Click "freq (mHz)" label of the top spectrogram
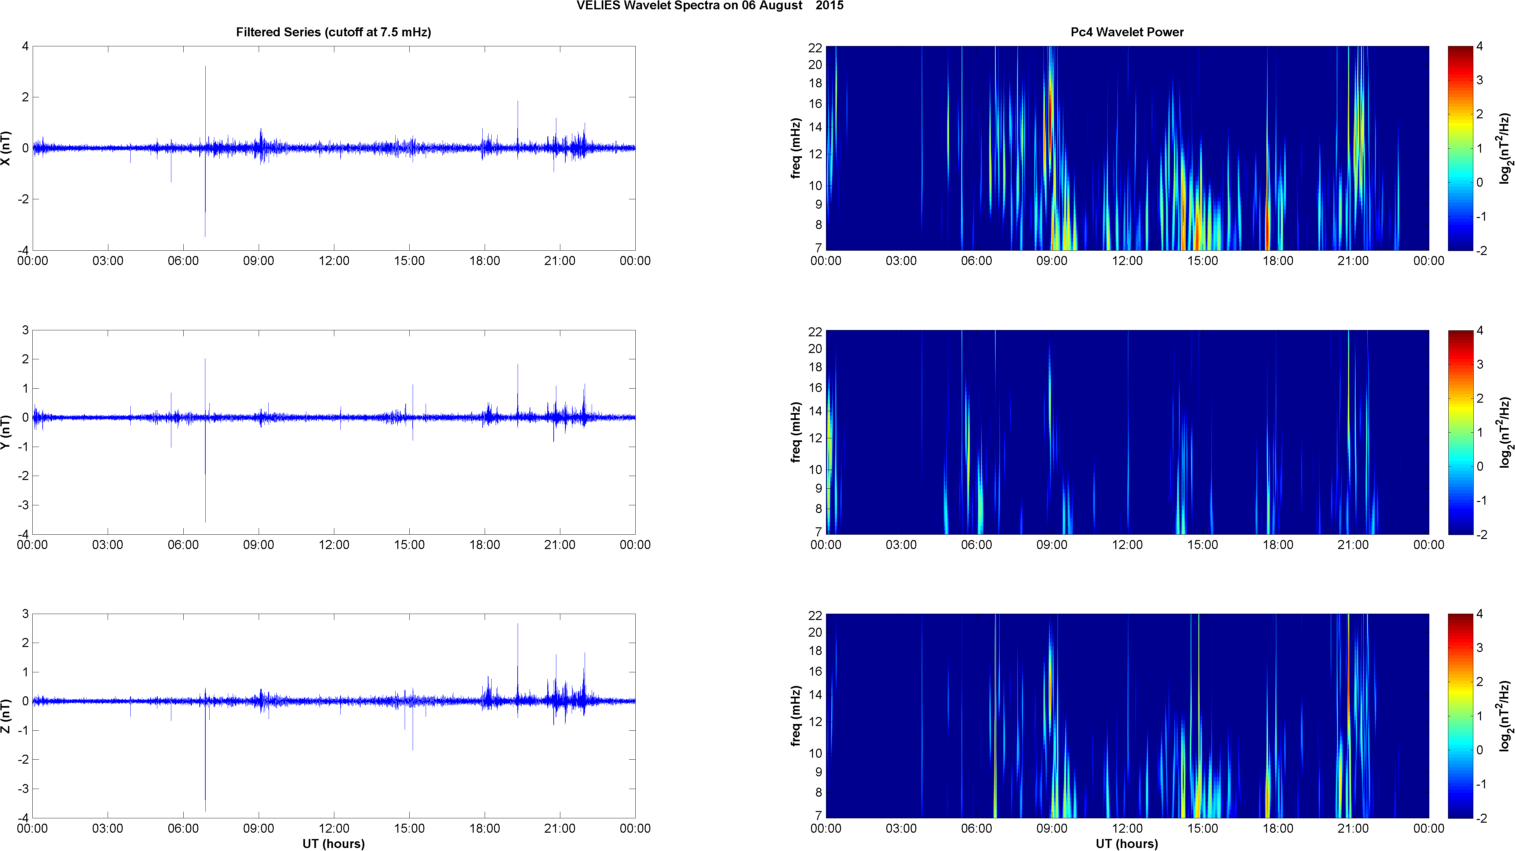The width and height of the screenshot is (1515, 851). [x=796, y=148]
